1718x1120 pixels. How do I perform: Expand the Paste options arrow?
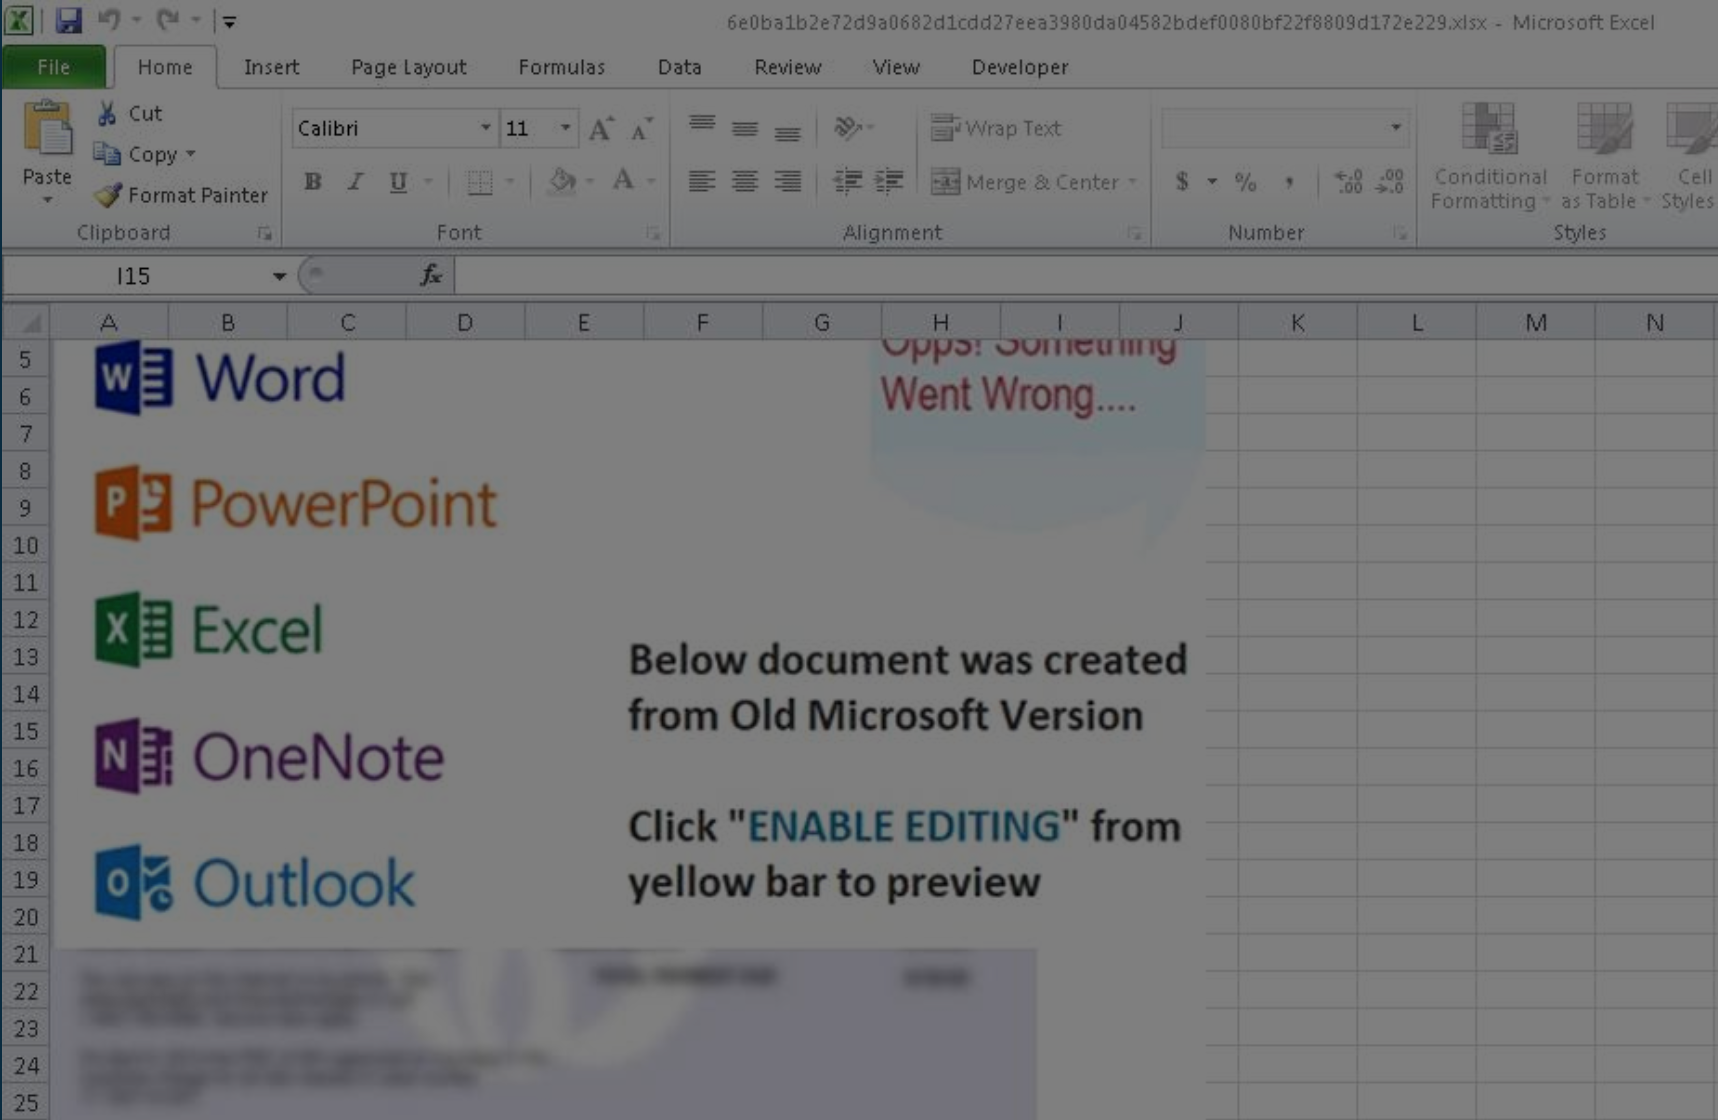click(47, 200)
